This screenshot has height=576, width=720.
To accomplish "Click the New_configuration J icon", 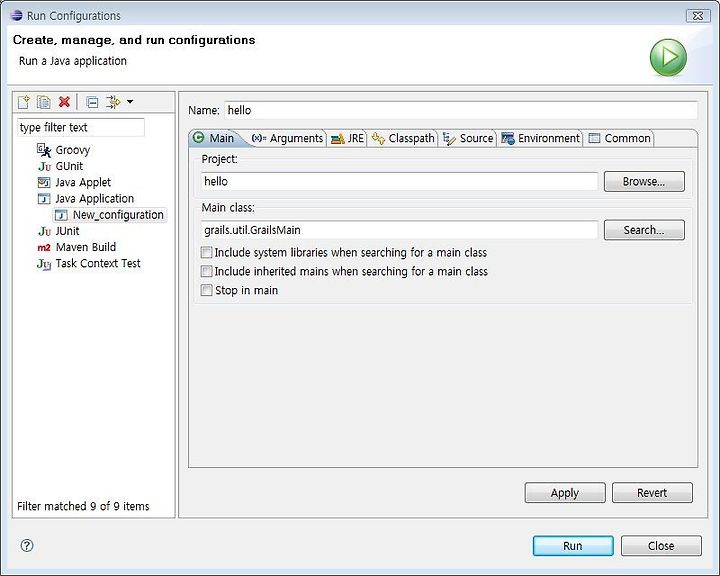I will click(61, 215).
